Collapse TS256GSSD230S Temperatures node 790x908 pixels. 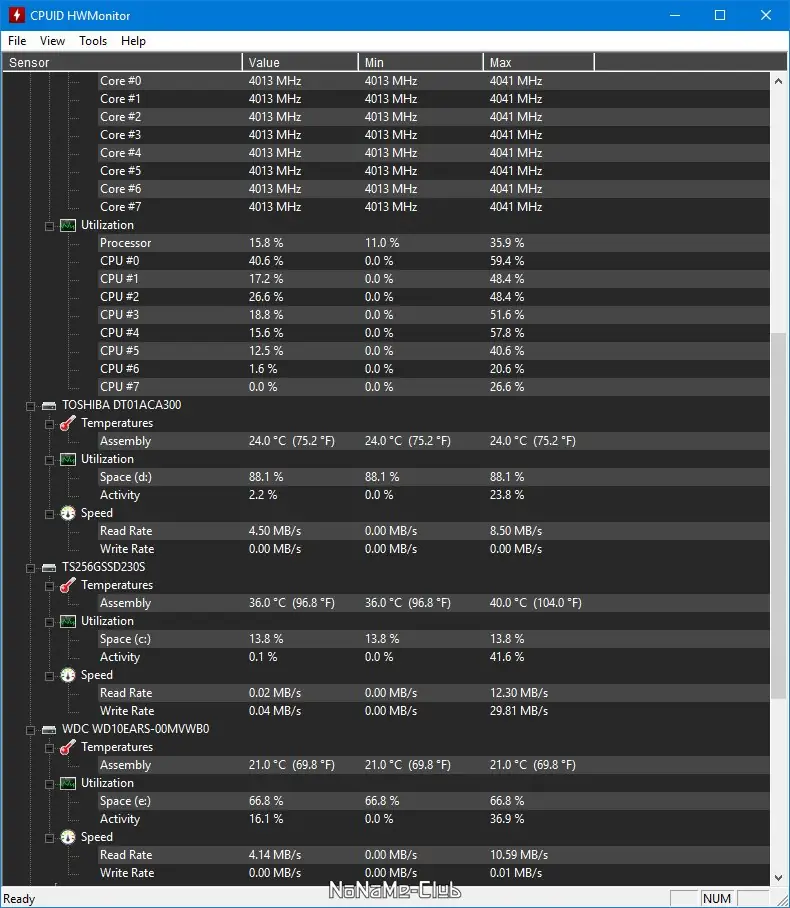point(49,586)
